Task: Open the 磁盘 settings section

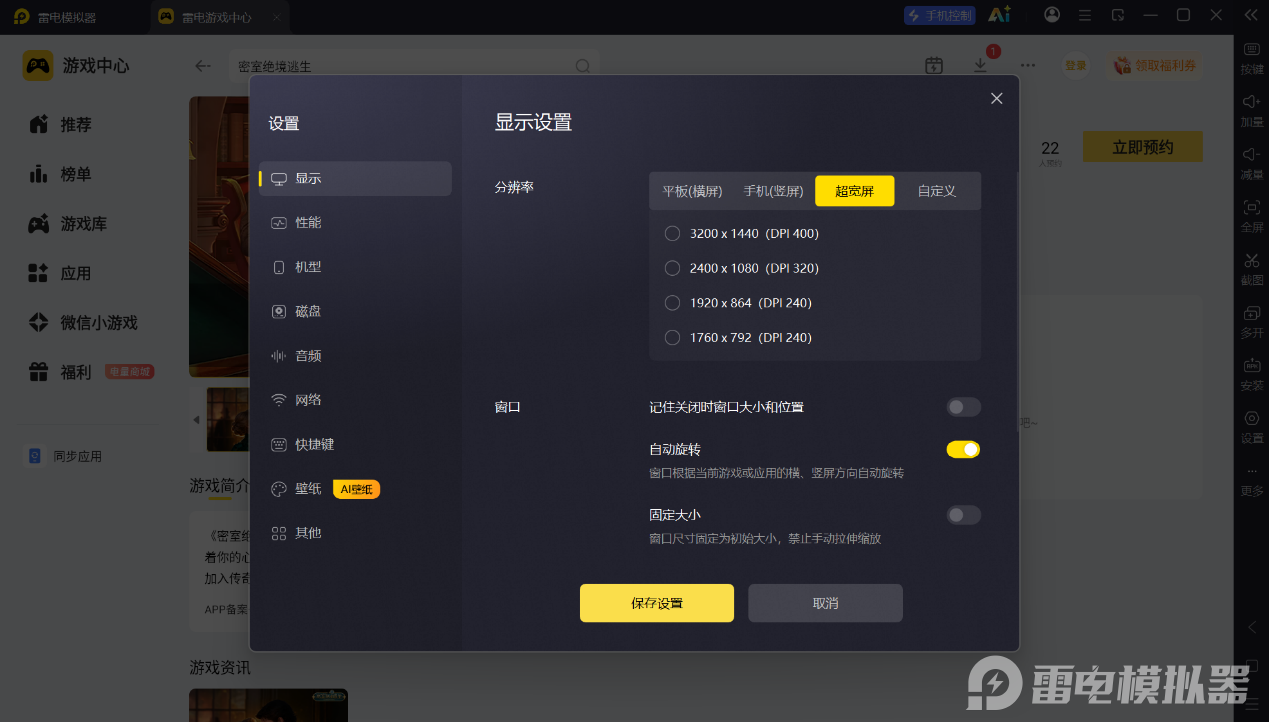Action: (355, 311)
